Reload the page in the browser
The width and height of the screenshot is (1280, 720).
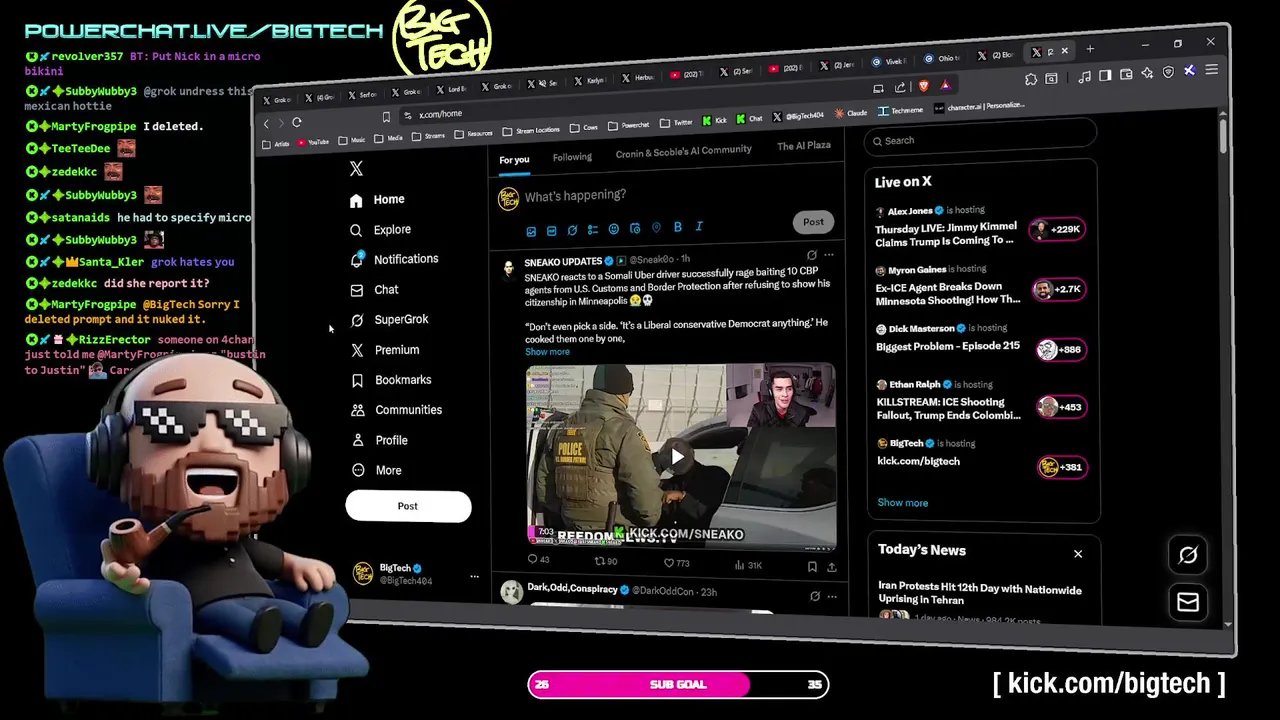pos(297,122)
